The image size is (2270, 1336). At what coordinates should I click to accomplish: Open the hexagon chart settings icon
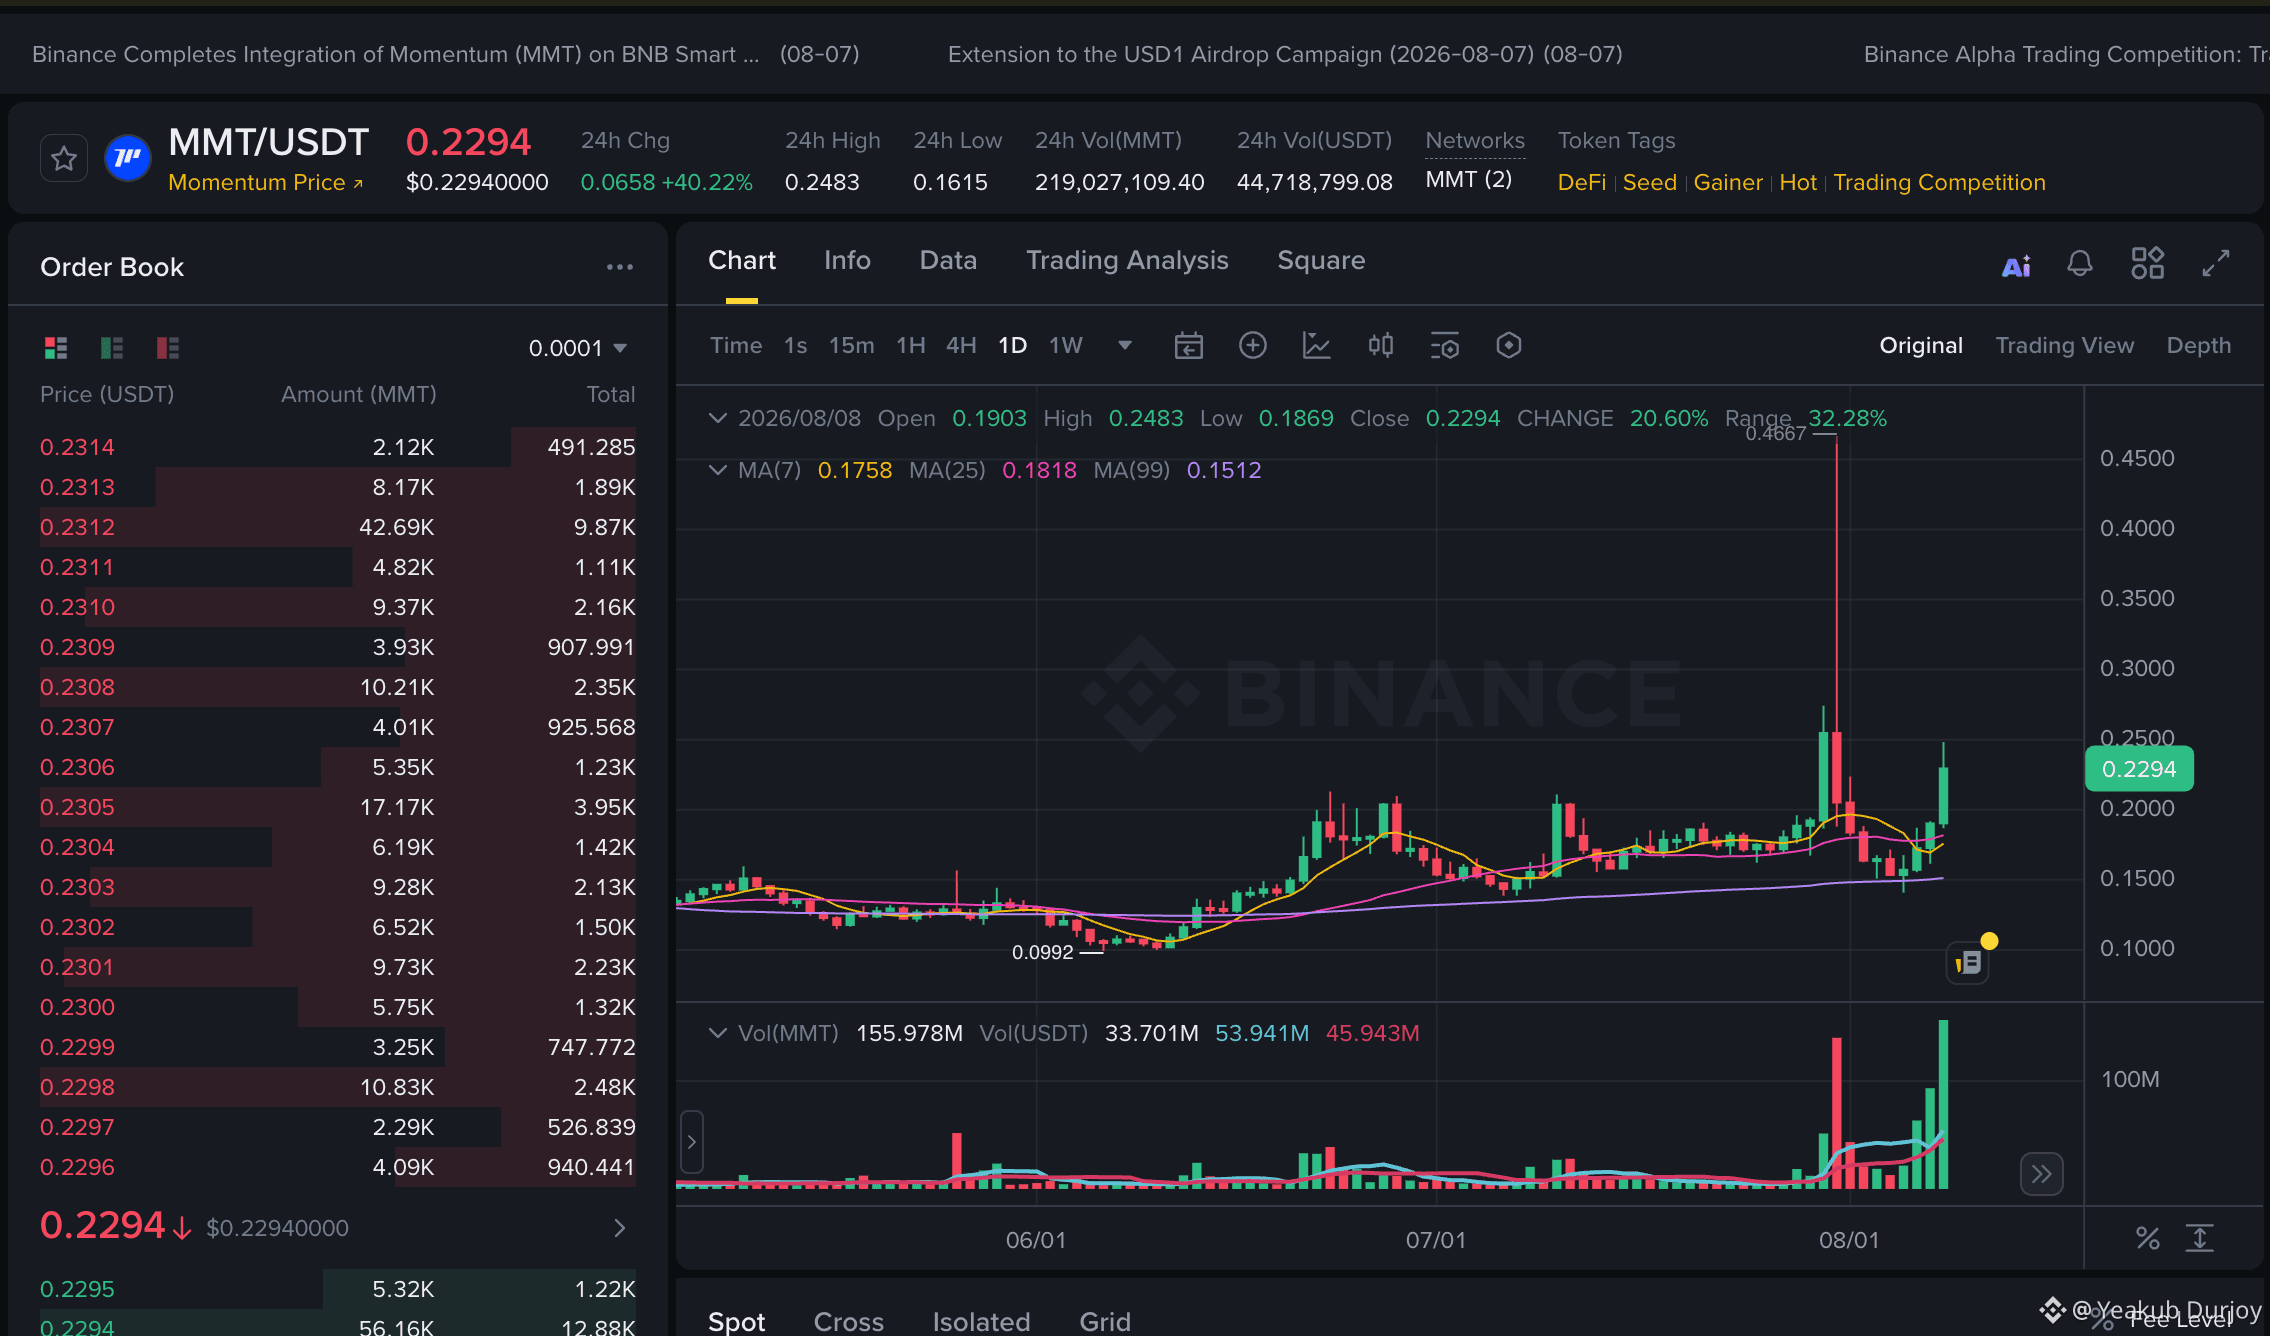pyautogui.click(x=1509, y=346)
